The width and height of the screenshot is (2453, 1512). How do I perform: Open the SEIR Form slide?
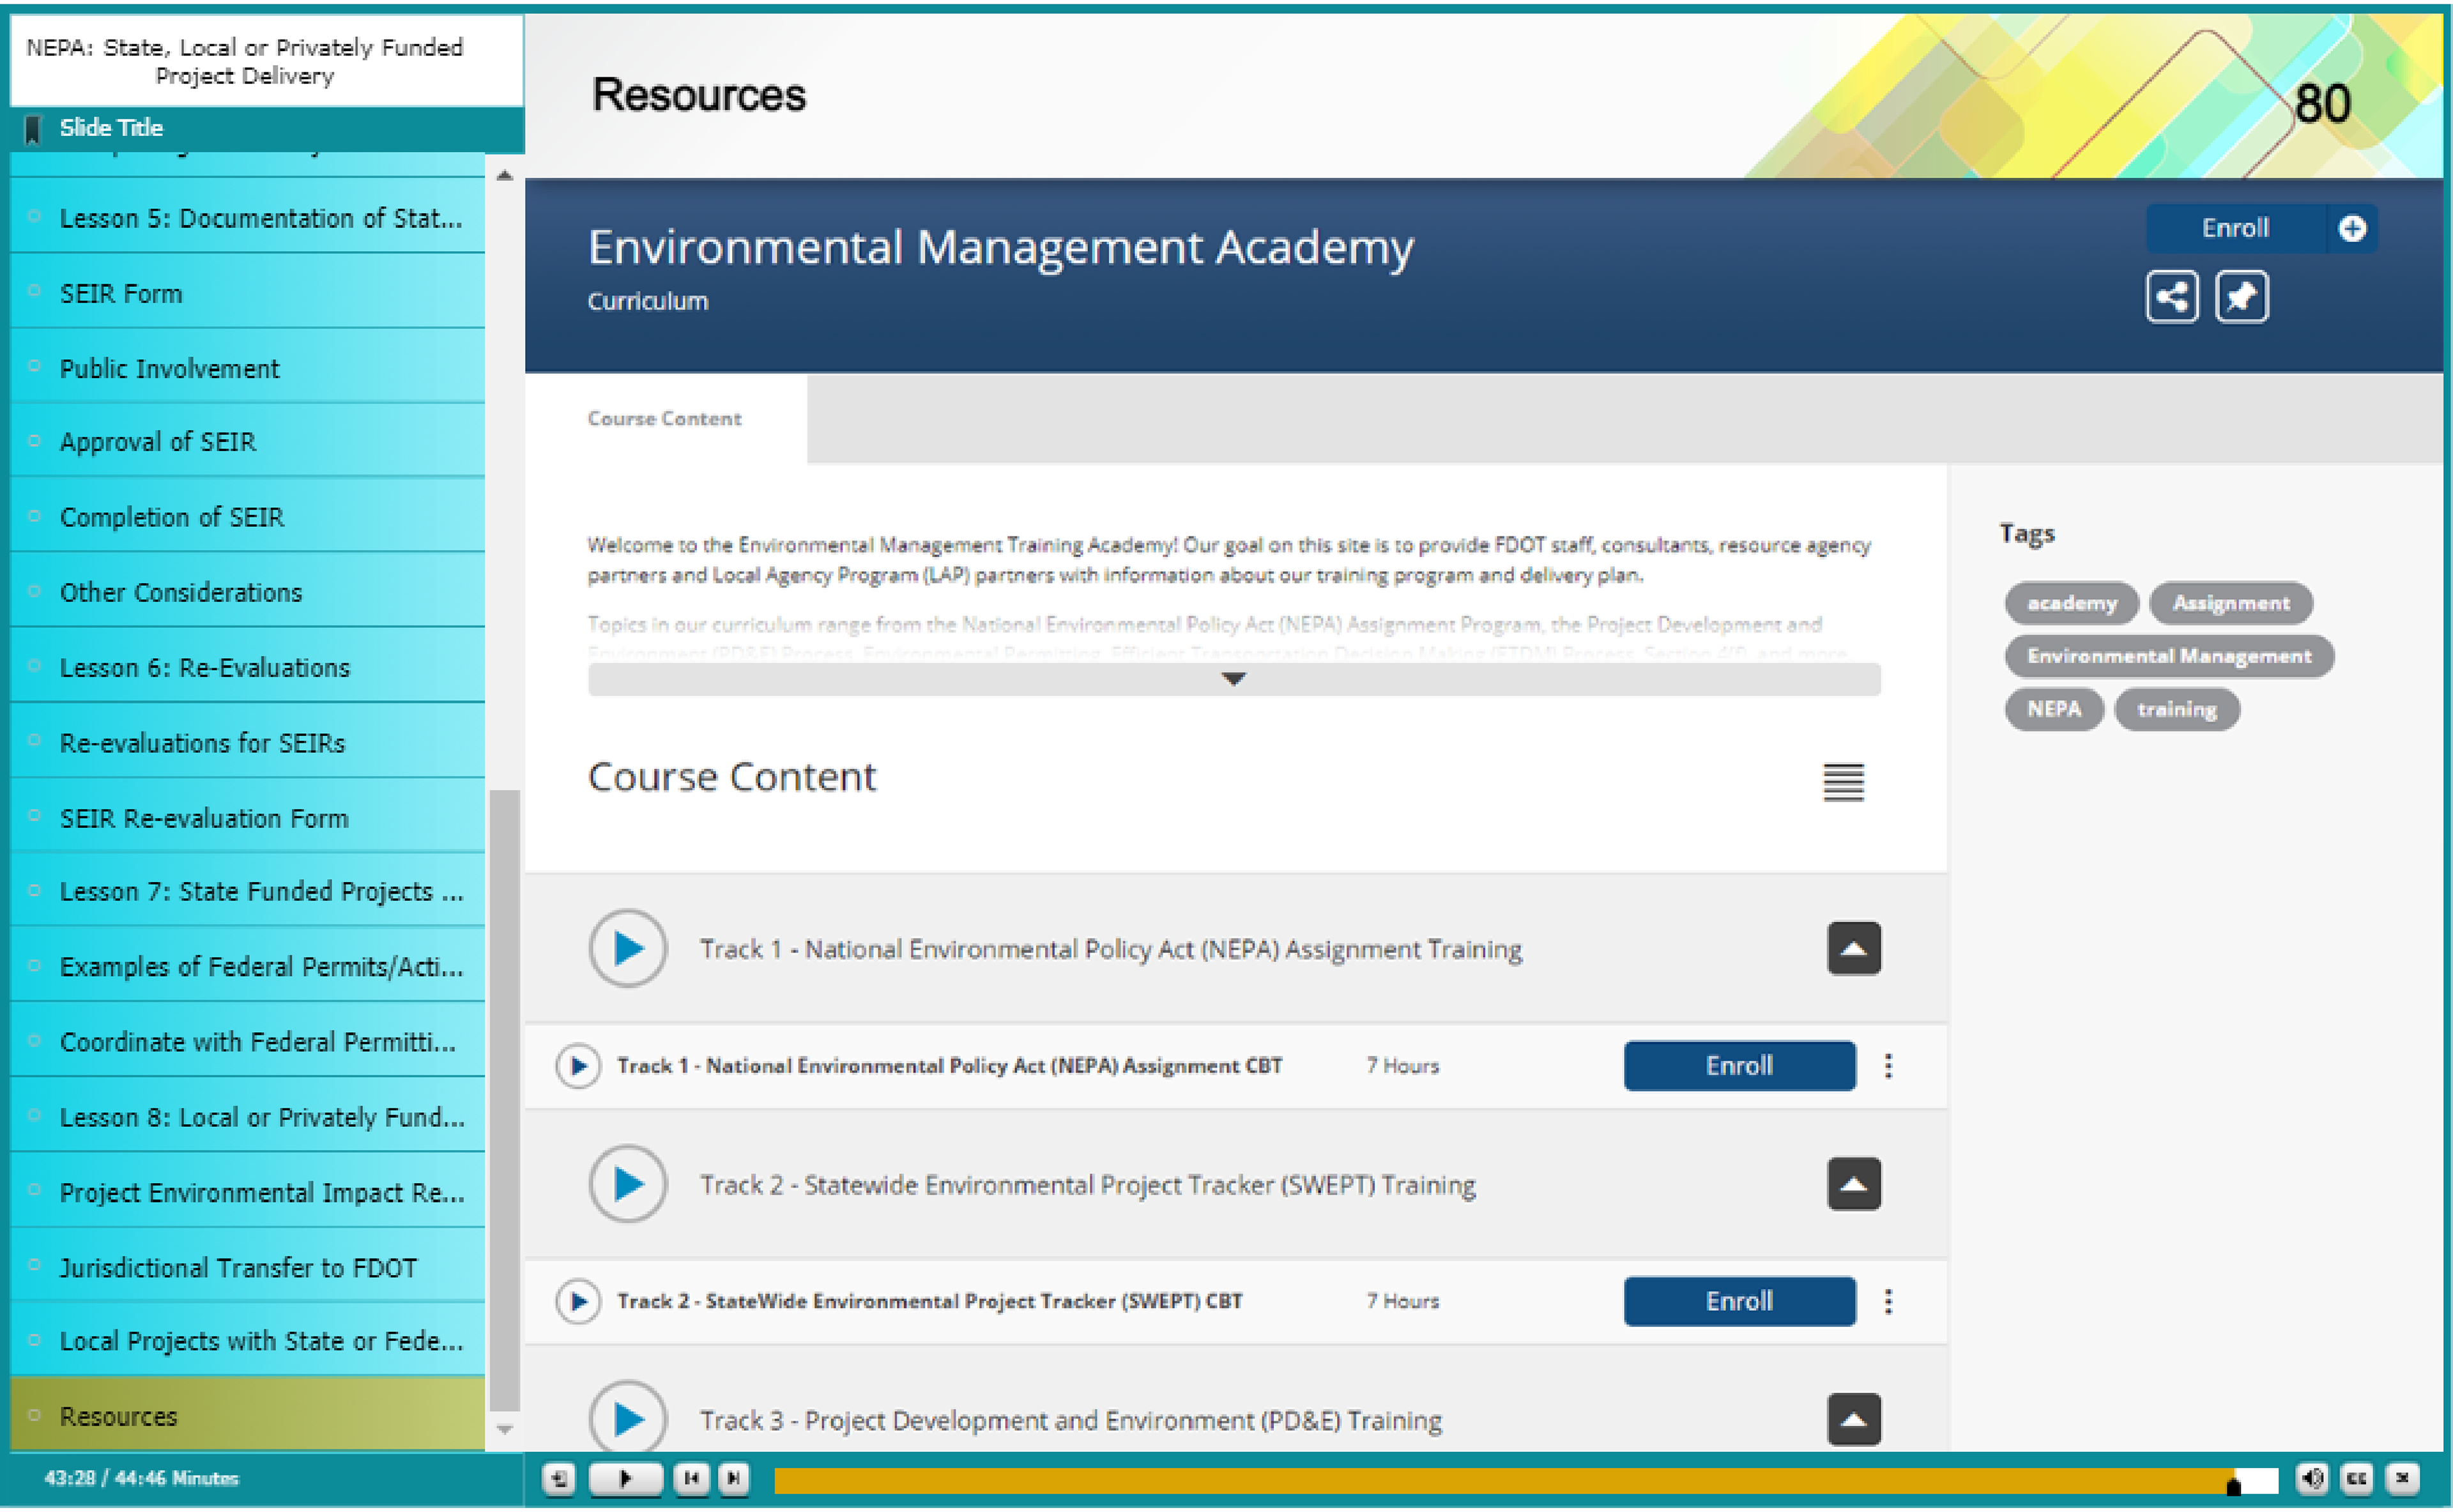click(x=247, y=292)
